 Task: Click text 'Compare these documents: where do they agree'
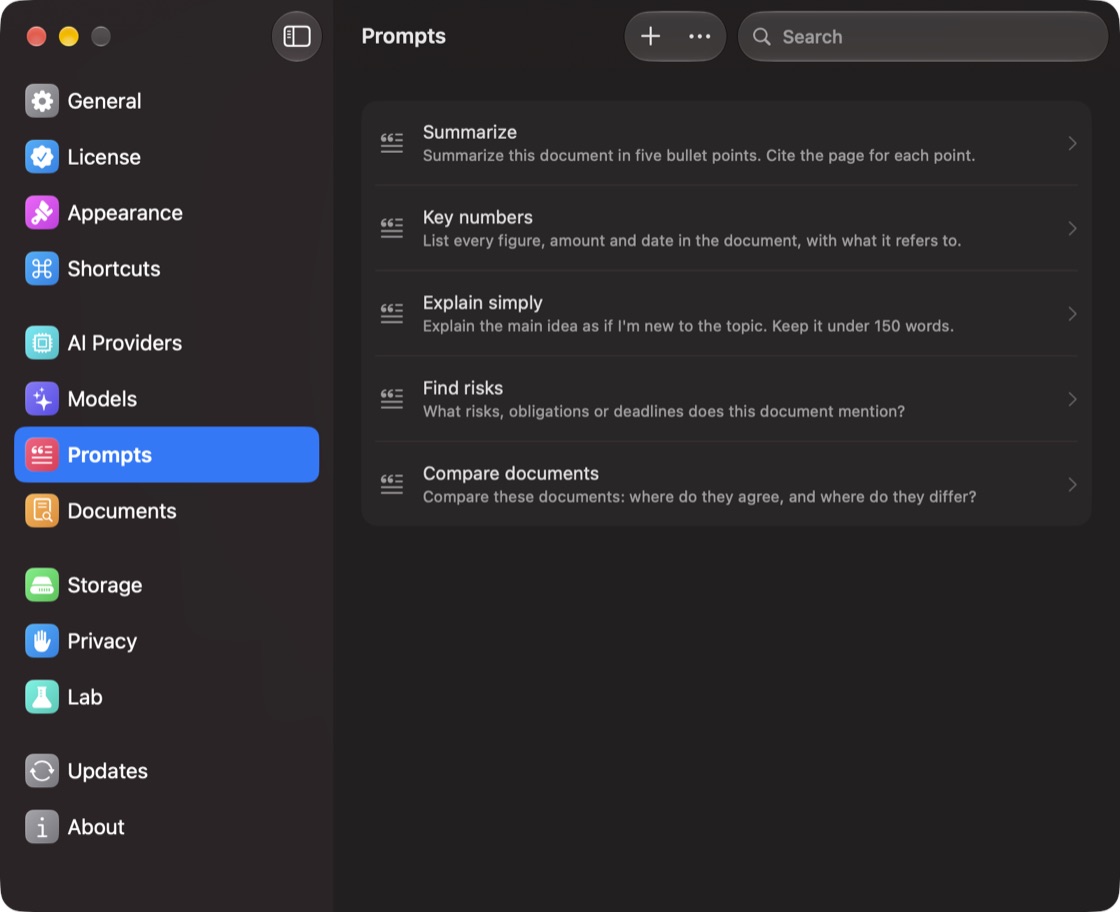click(x=601, y=497)
